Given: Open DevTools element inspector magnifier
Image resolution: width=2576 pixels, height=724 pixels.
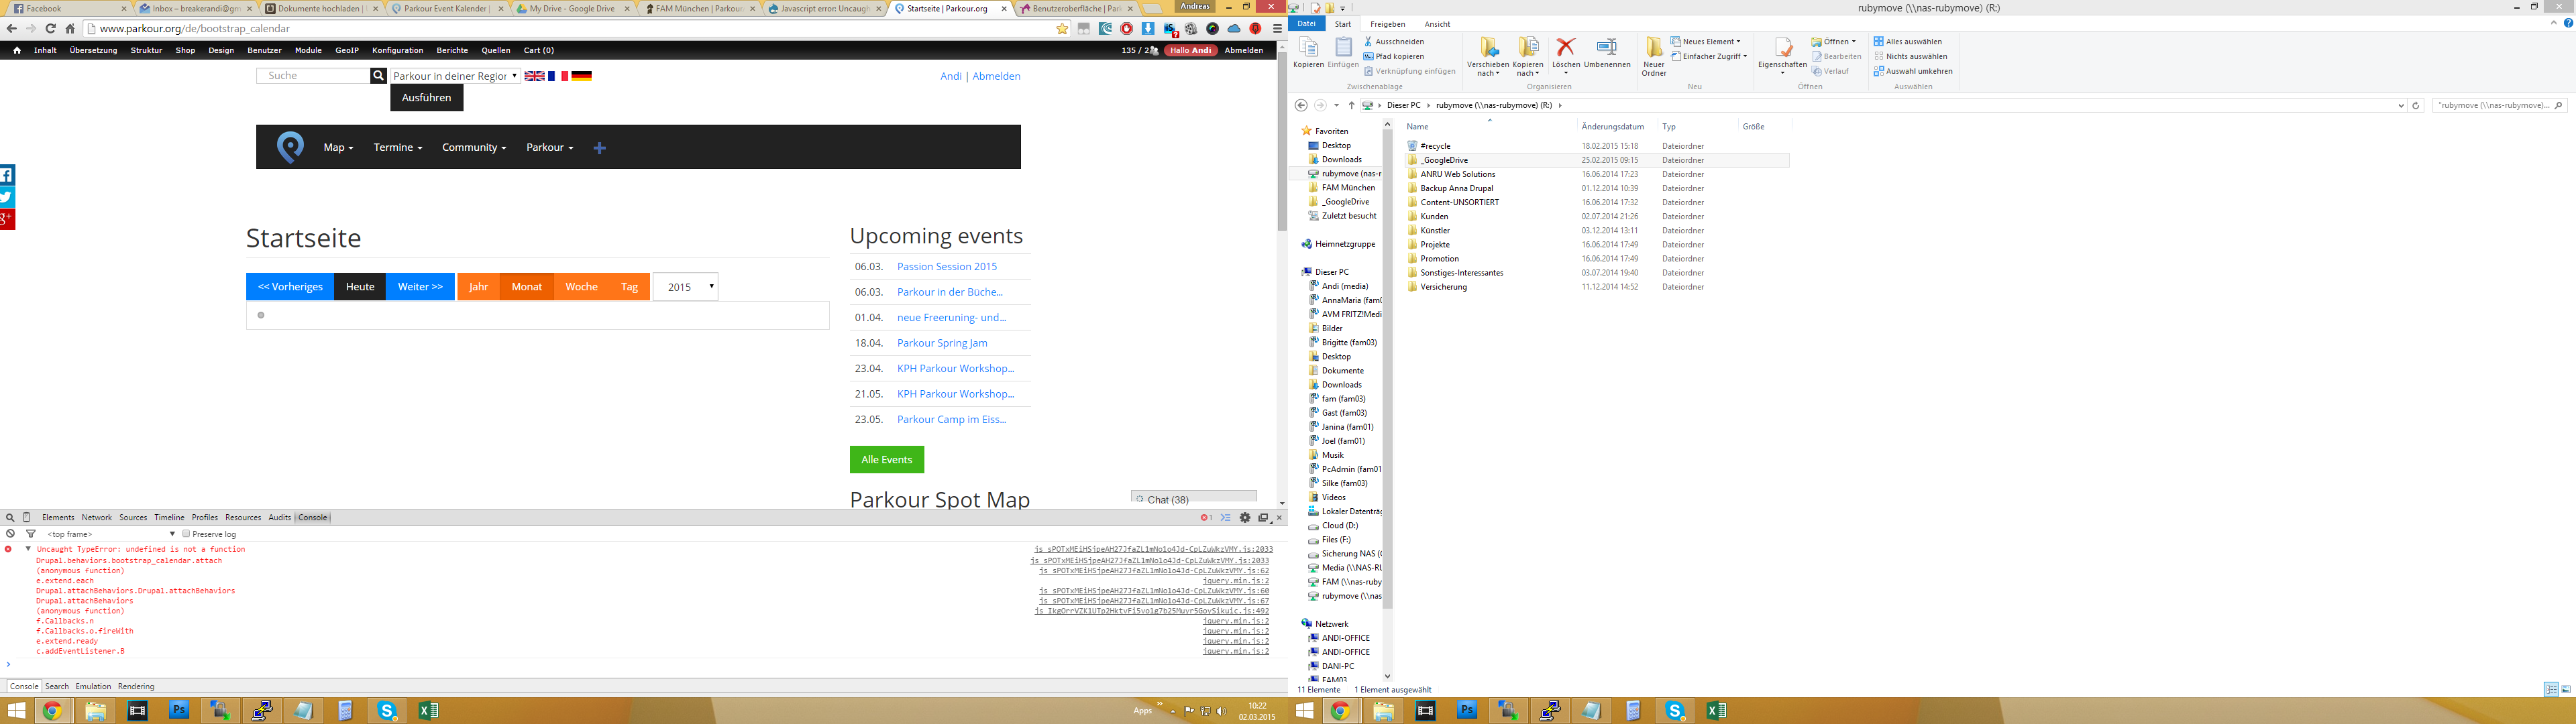Looking at the screenshot, I should click(10, 518).
